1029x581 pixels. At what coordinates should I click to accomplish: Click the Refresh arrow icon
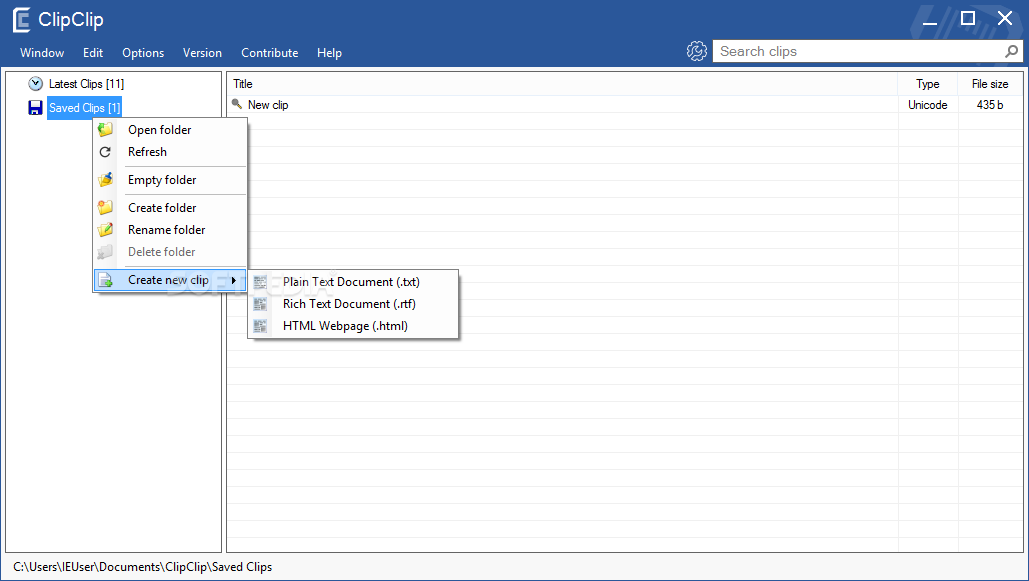click(105, 152)
